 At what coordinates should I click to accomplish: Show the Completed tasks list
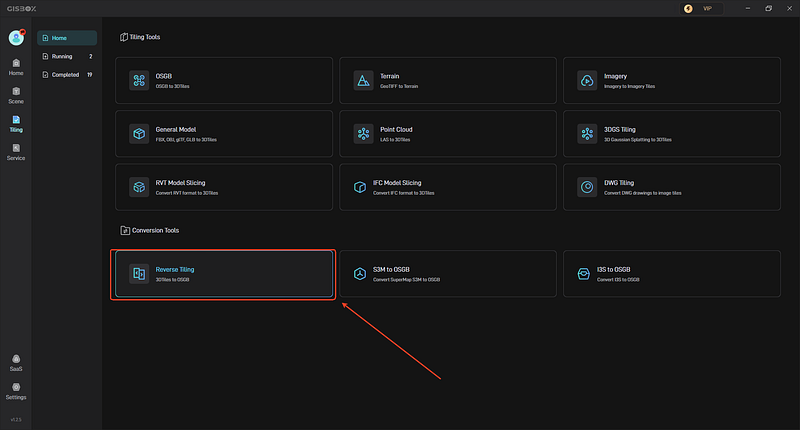click(67, 74)
